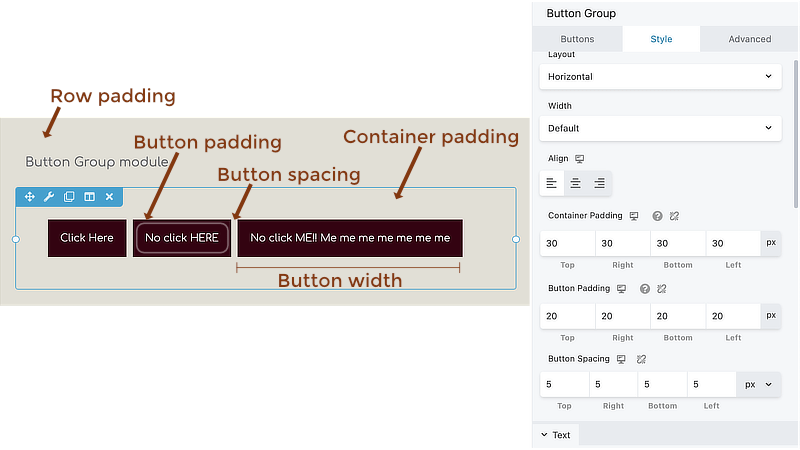
Task: Edit Button Padding Top field
Action: [x=567, y=316]
